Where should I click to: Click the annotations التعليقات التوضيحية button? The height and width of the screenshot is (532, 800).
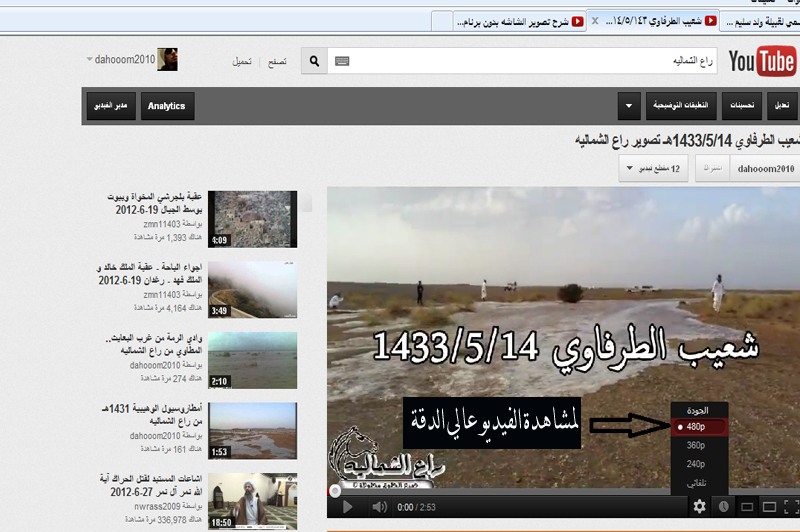point(681,106)
